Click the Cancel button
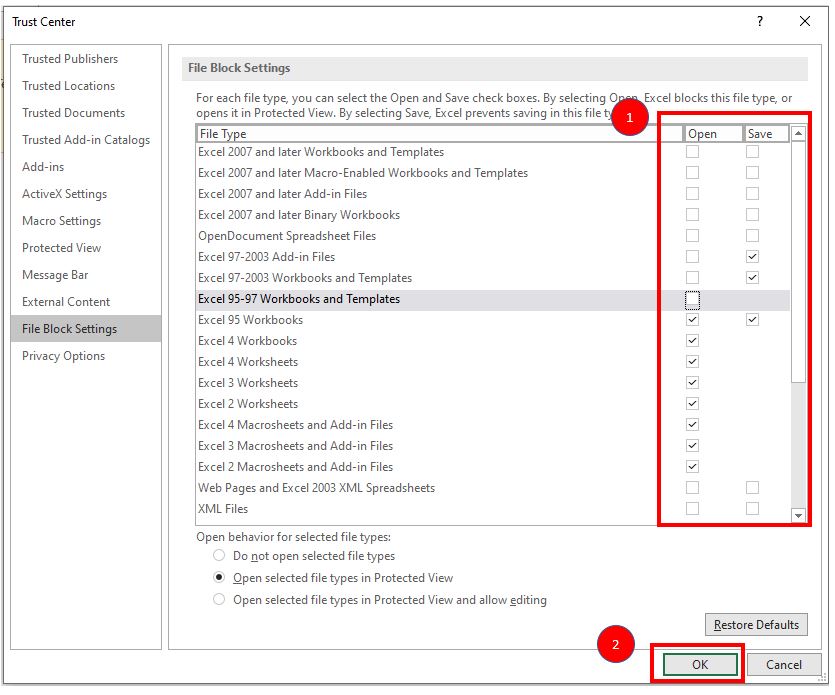 coord(784,665)
